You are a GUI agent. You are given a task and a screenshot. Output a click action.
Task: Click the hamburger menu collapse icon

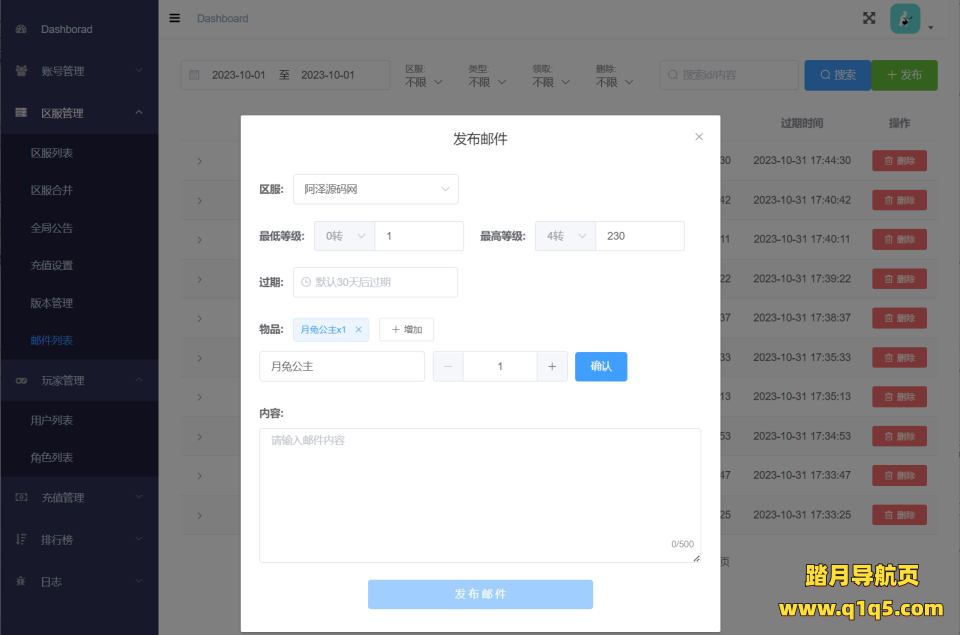(x=175, y=18)
